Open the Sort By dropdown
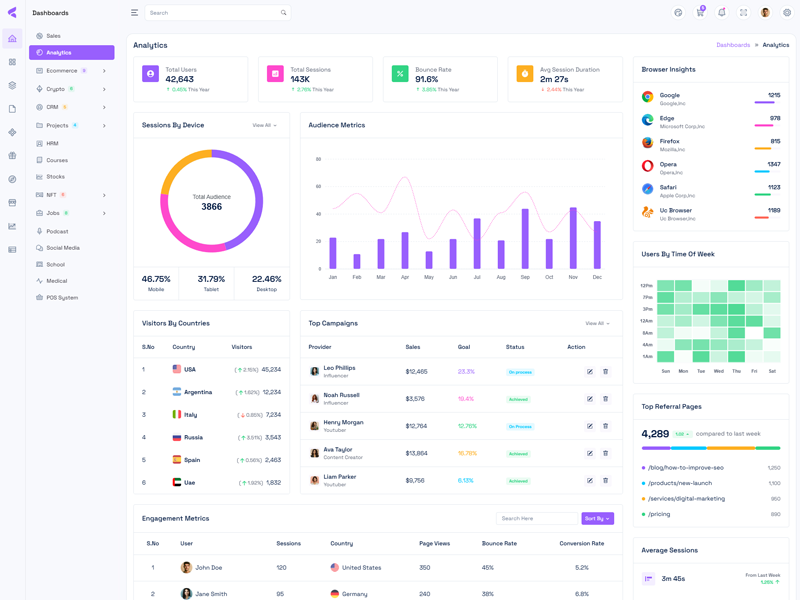The width and height of the screenshot is (800, 600). (x=597, y=519)
